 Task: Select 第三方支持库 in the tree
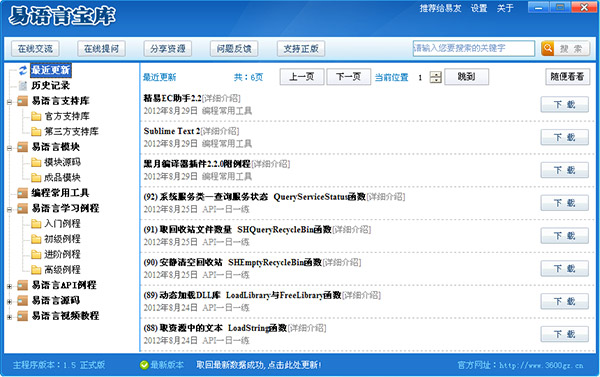(72, 131)
